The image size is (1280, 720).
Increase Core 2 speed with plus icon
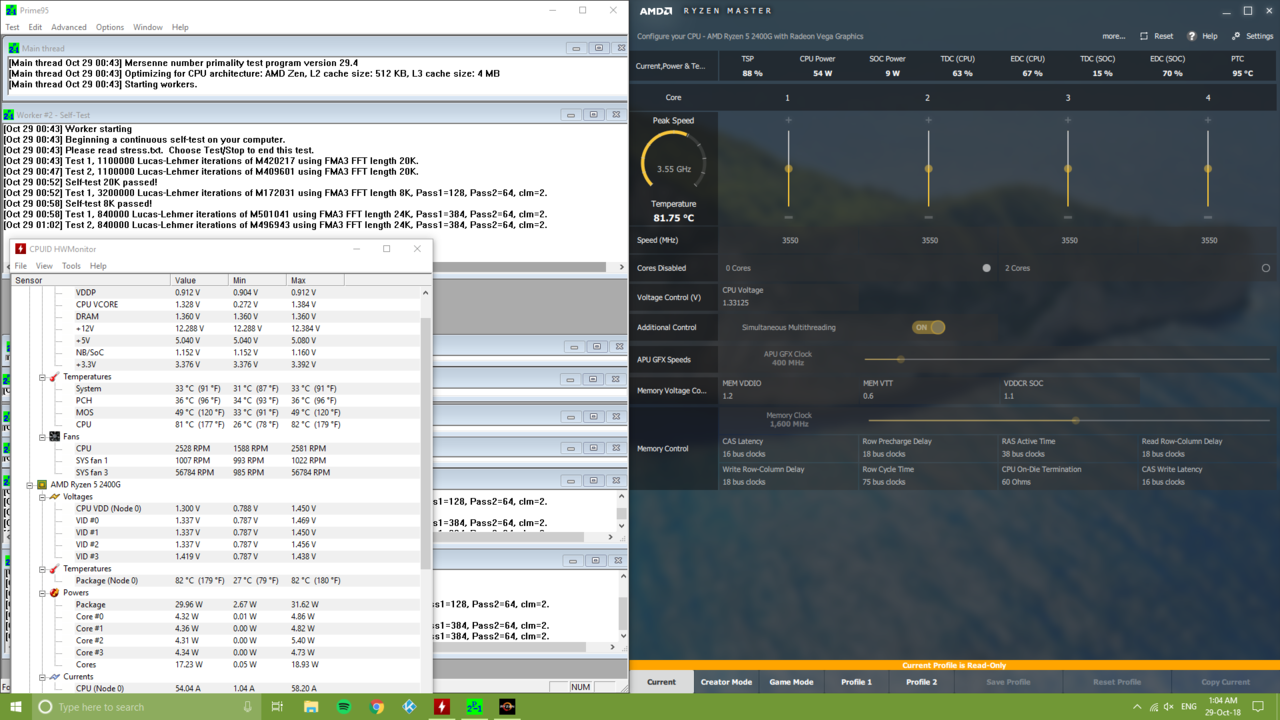coord(928,120)
